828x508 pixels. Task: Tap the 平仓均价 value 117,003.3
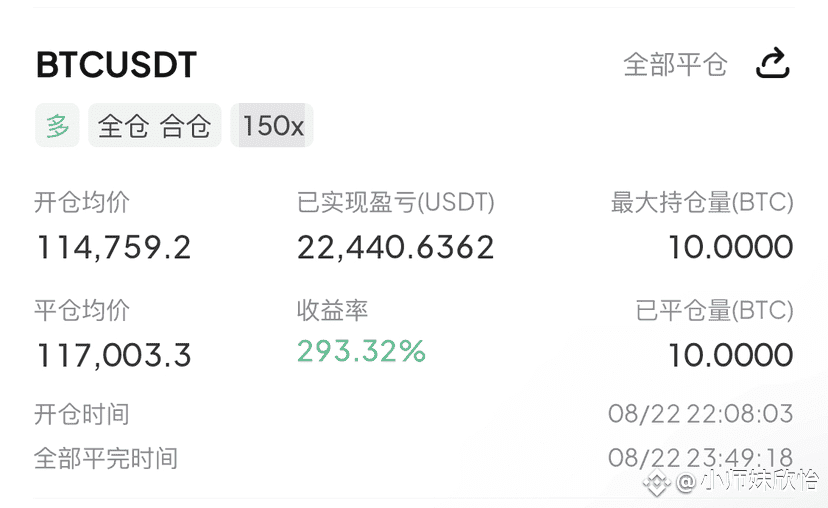114,355
